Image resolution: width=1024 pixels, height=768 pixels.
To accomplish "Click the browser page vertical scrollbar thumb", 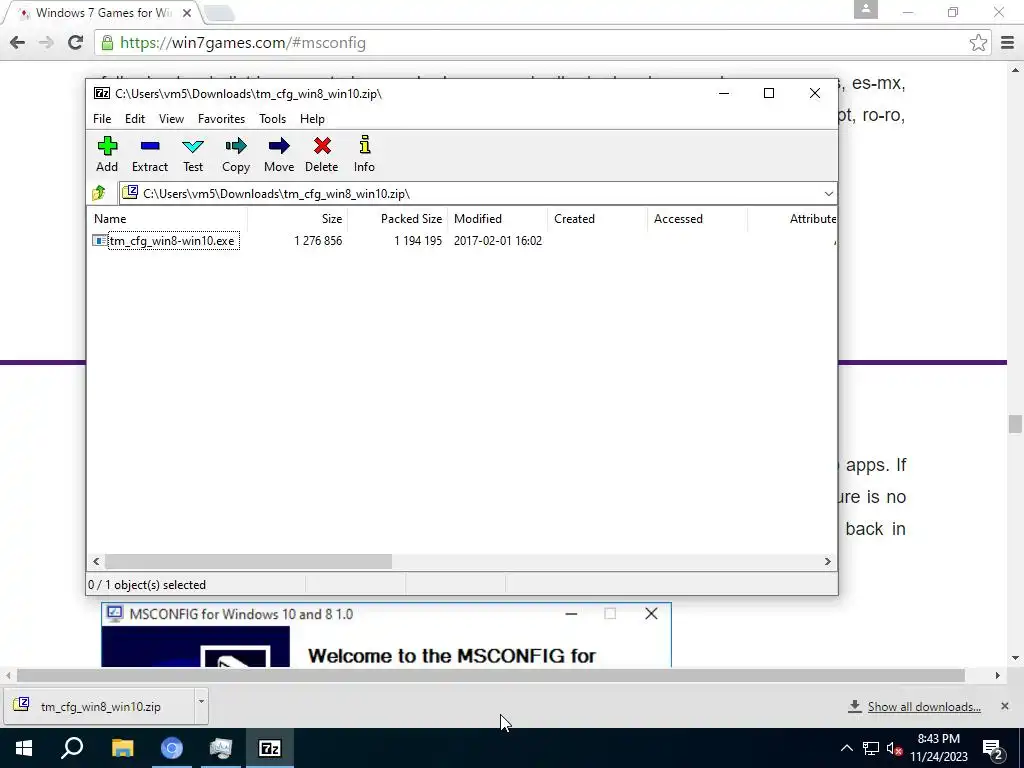I will point(1014,423).
